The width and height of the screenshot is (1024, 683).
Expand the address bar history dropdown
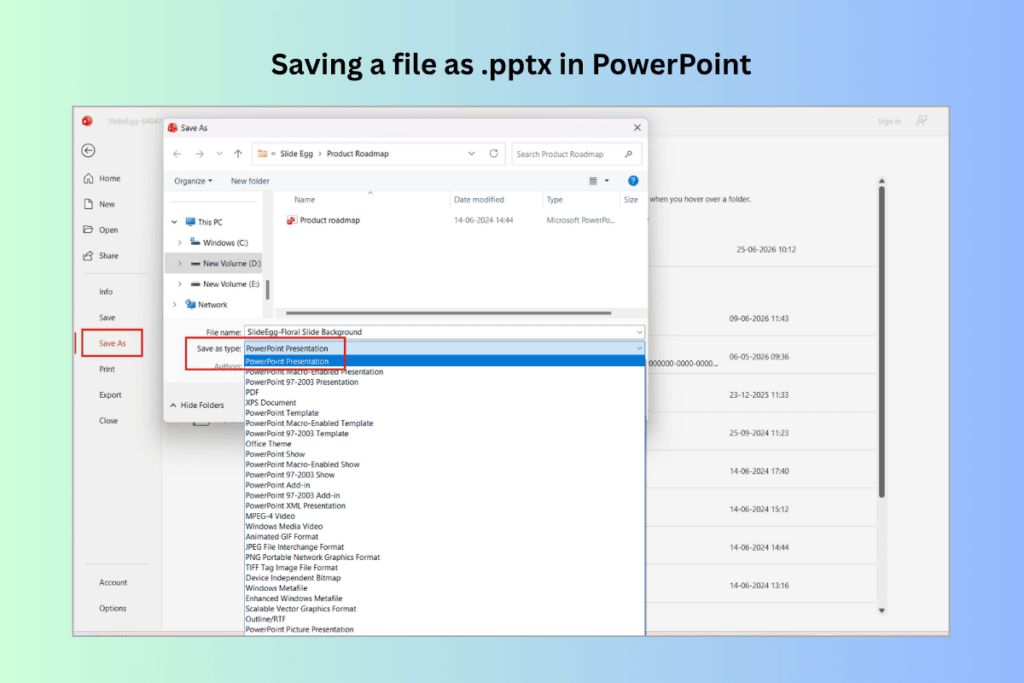point(472,154)
